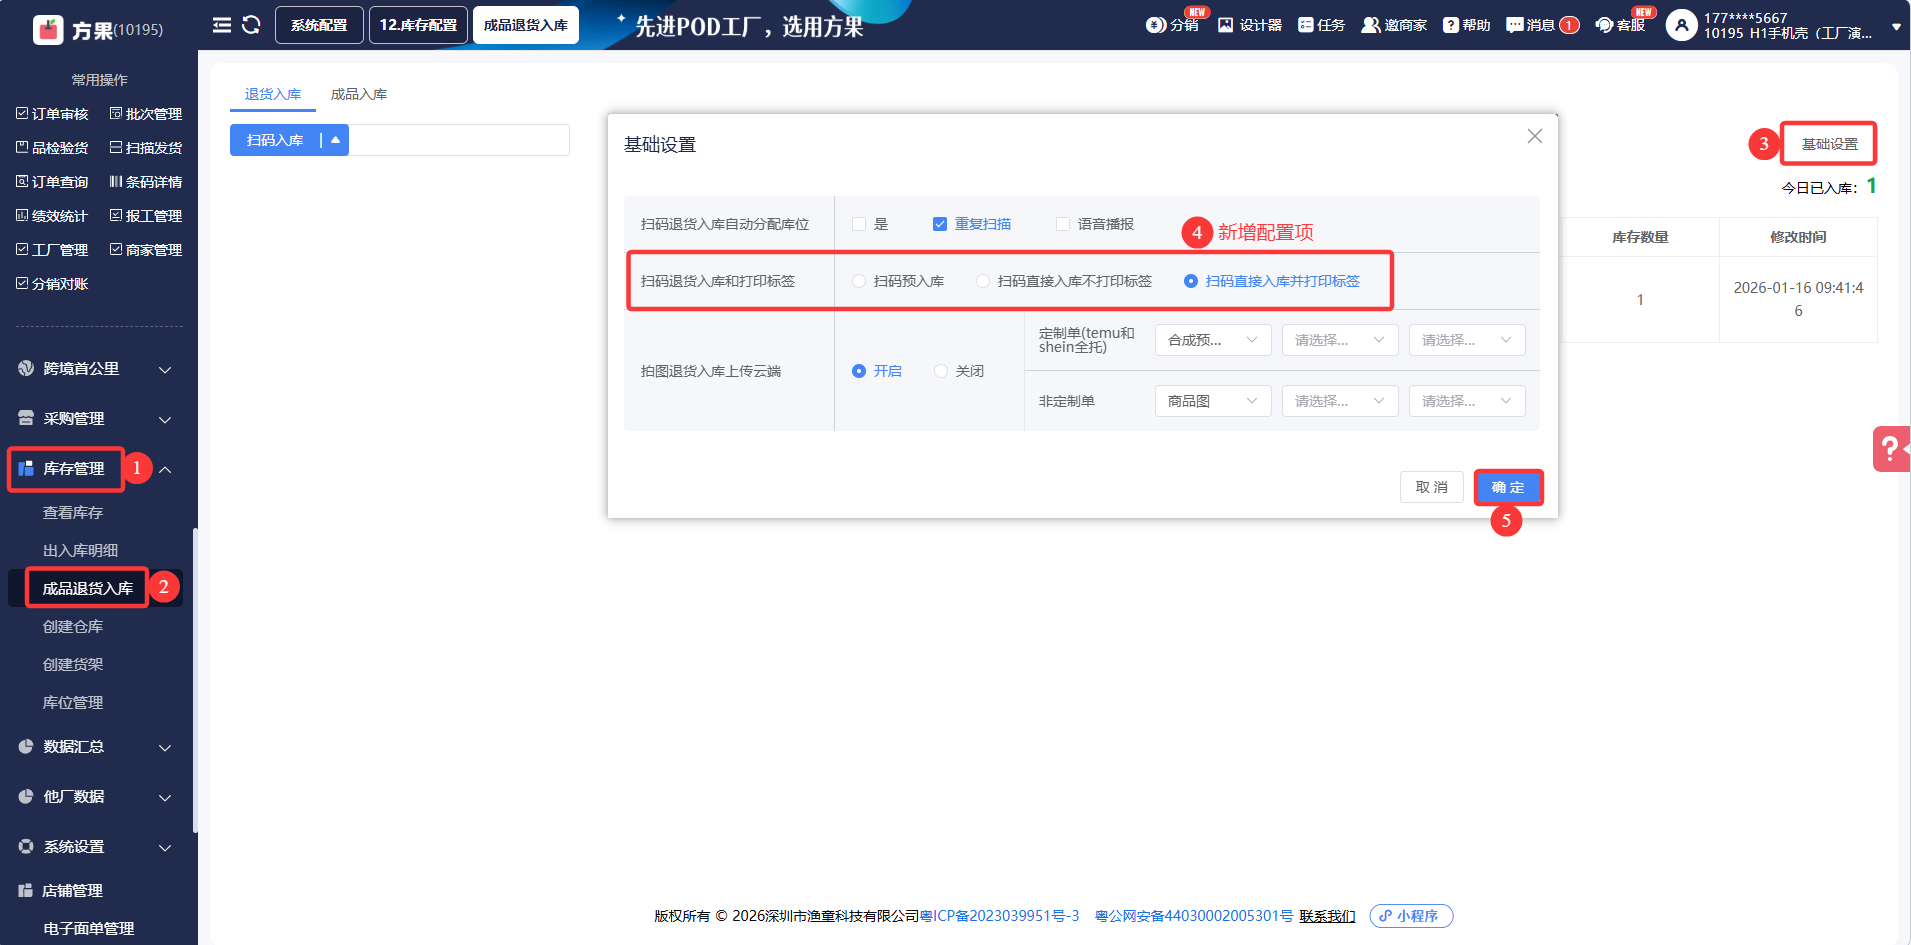Viewport: 1911px width, 945px height.
Task: Open 查看库存 in sidebar
Action: (x=73, y=513)
